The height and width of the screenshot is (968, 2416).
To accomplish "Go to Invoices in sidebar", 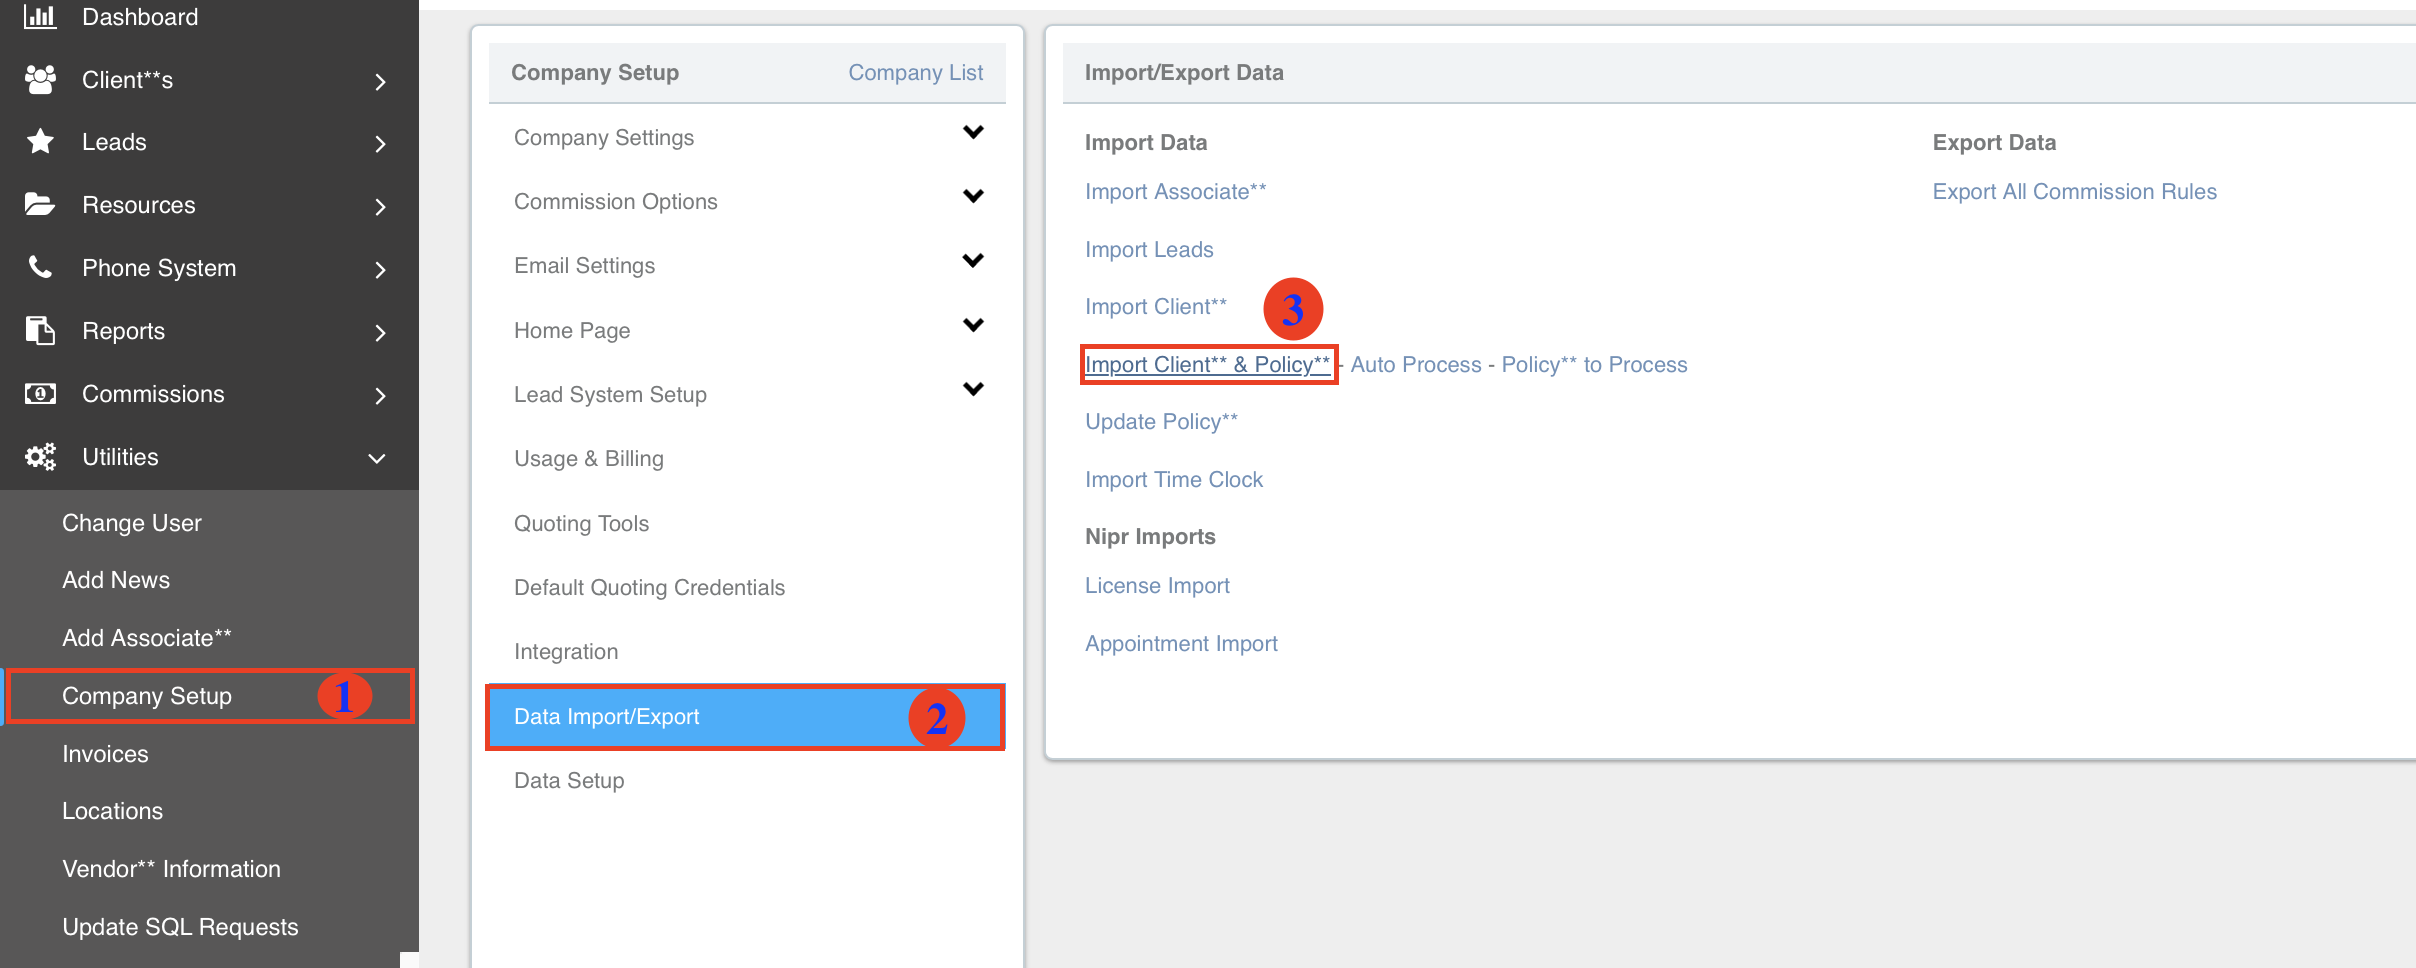I will pos(105,754).
